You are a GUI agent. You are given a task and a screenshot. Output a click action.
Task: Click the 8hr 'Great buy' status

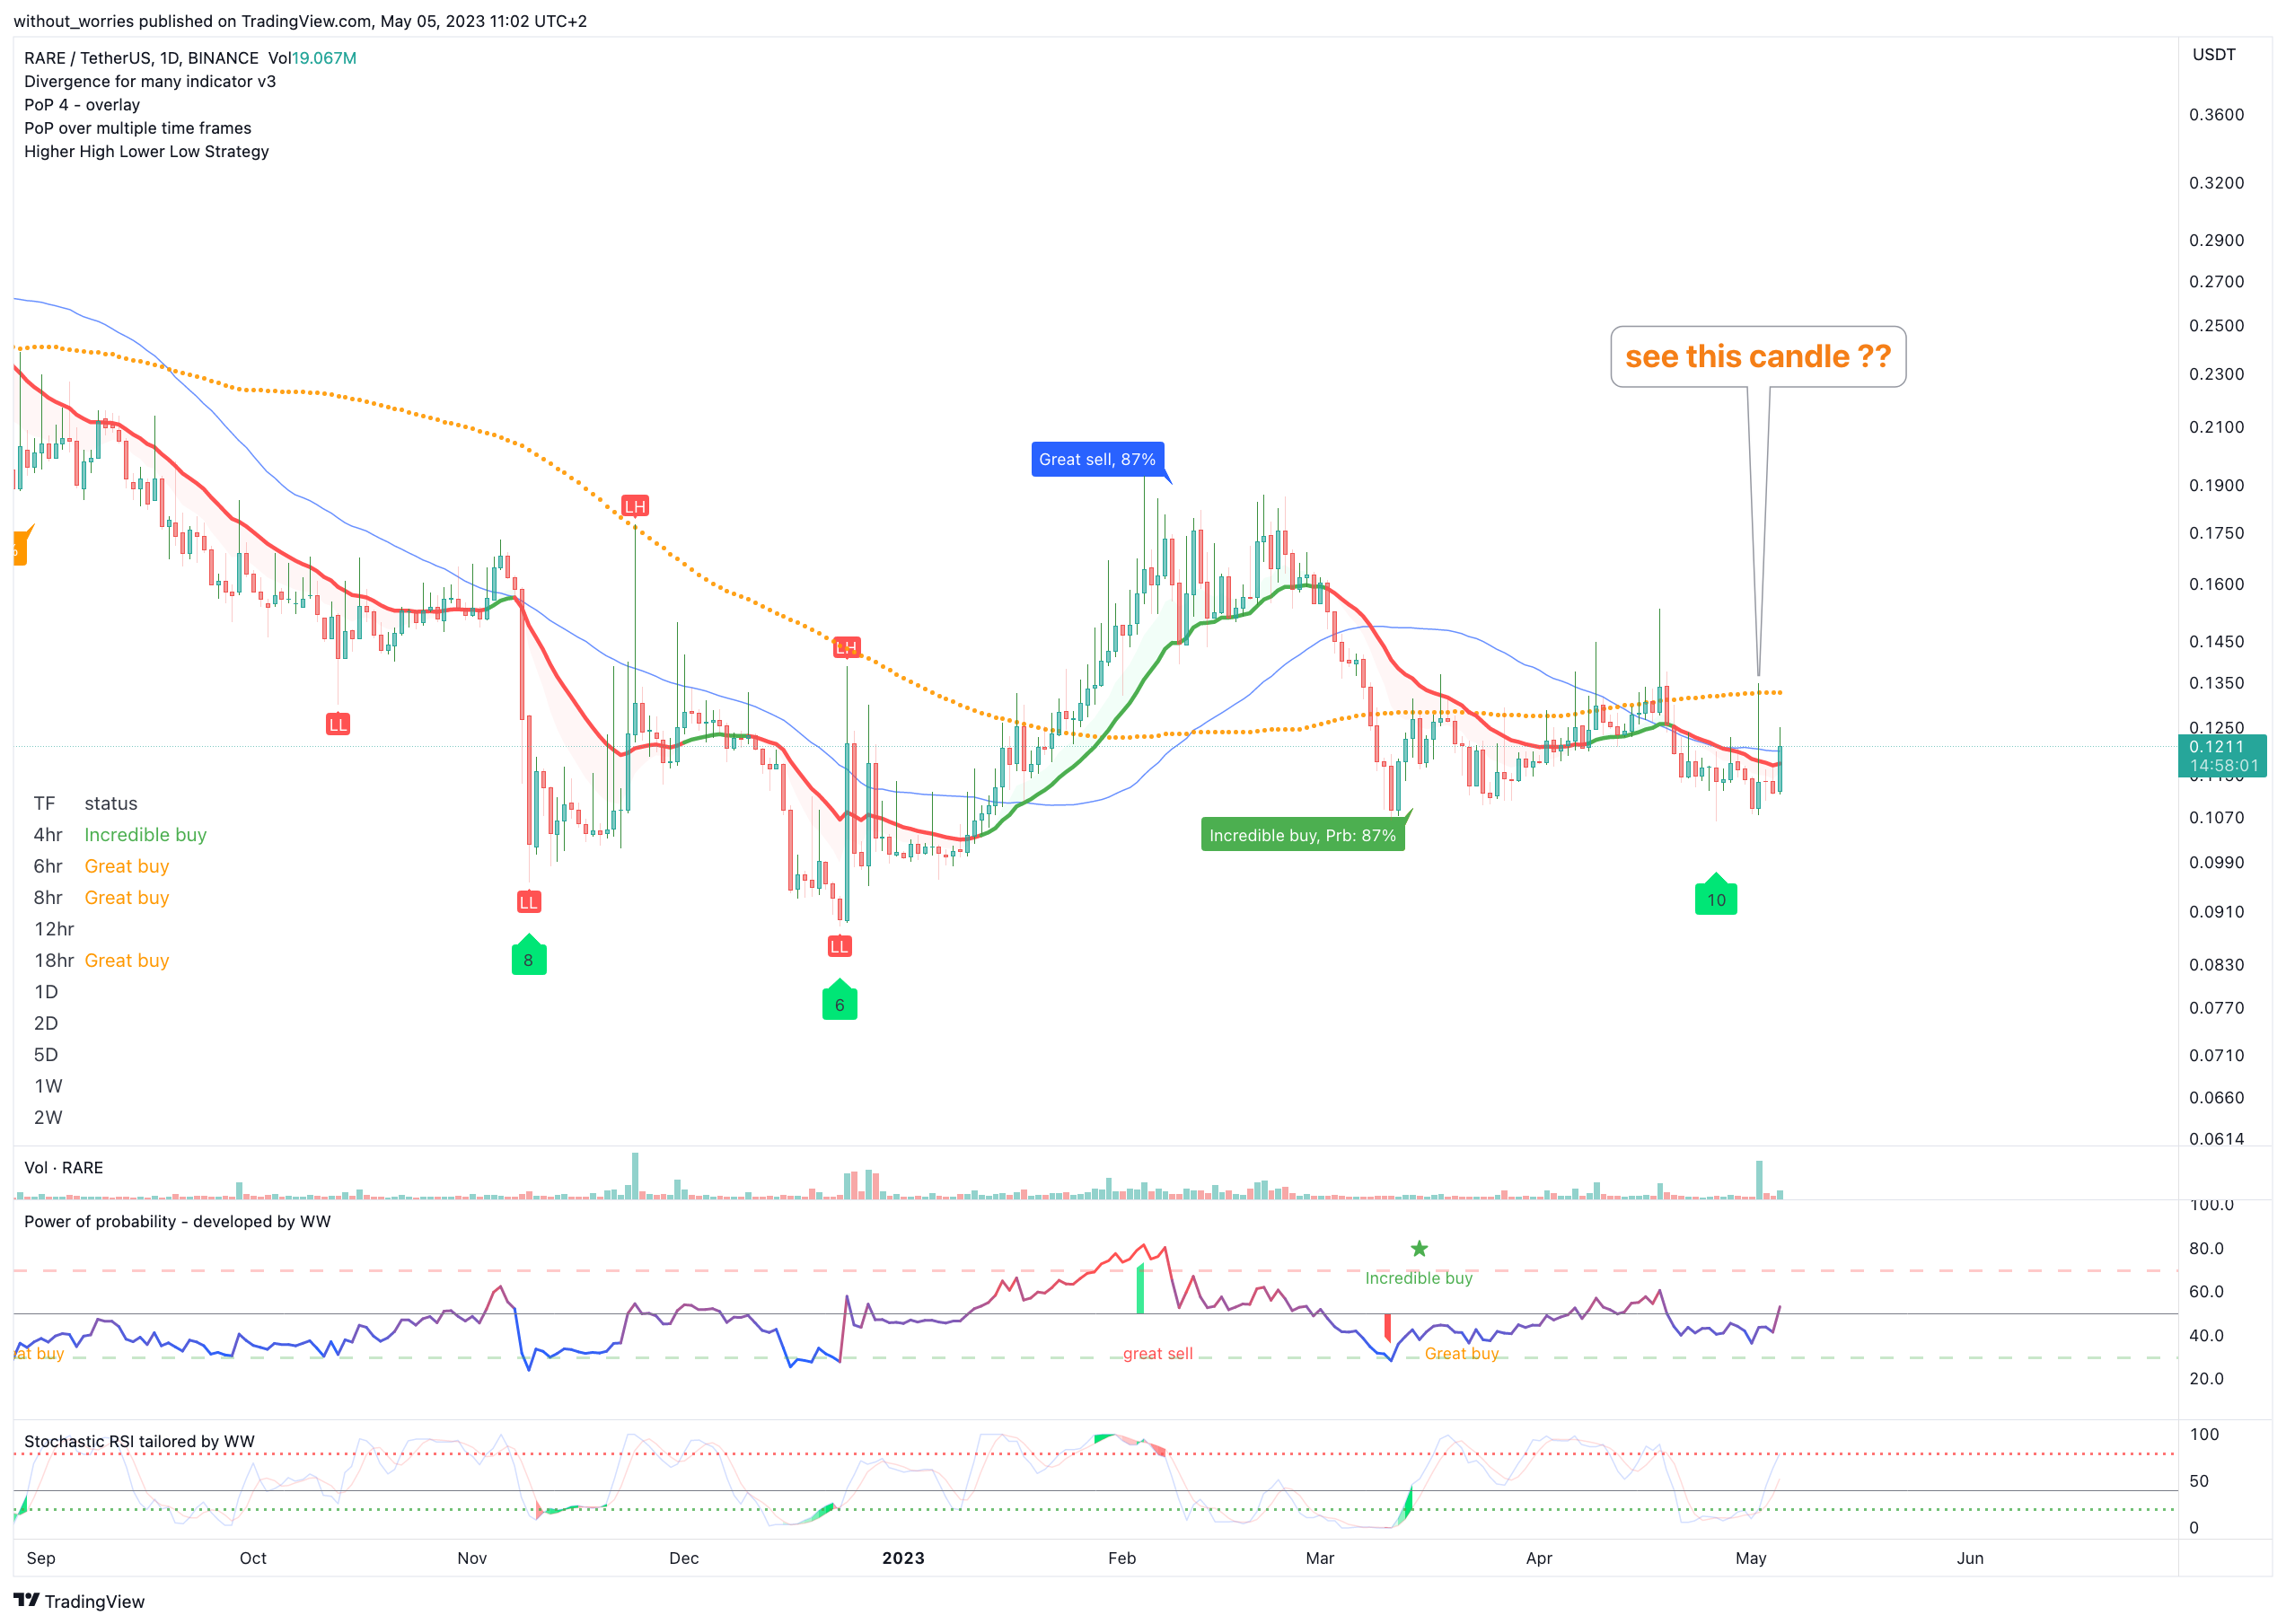click(x=127, y=897)
